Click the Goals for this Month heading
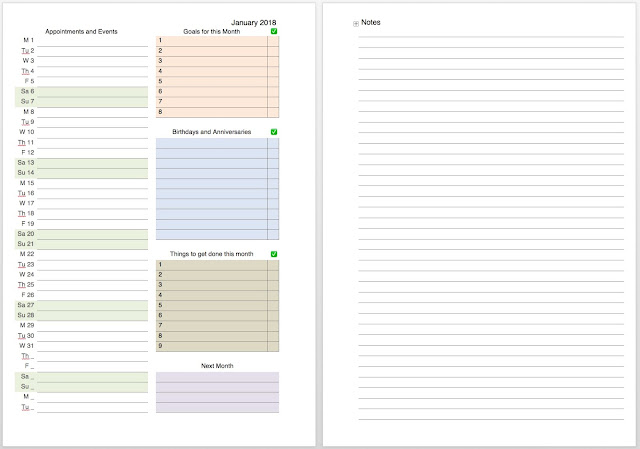 (x=211, y=31)
